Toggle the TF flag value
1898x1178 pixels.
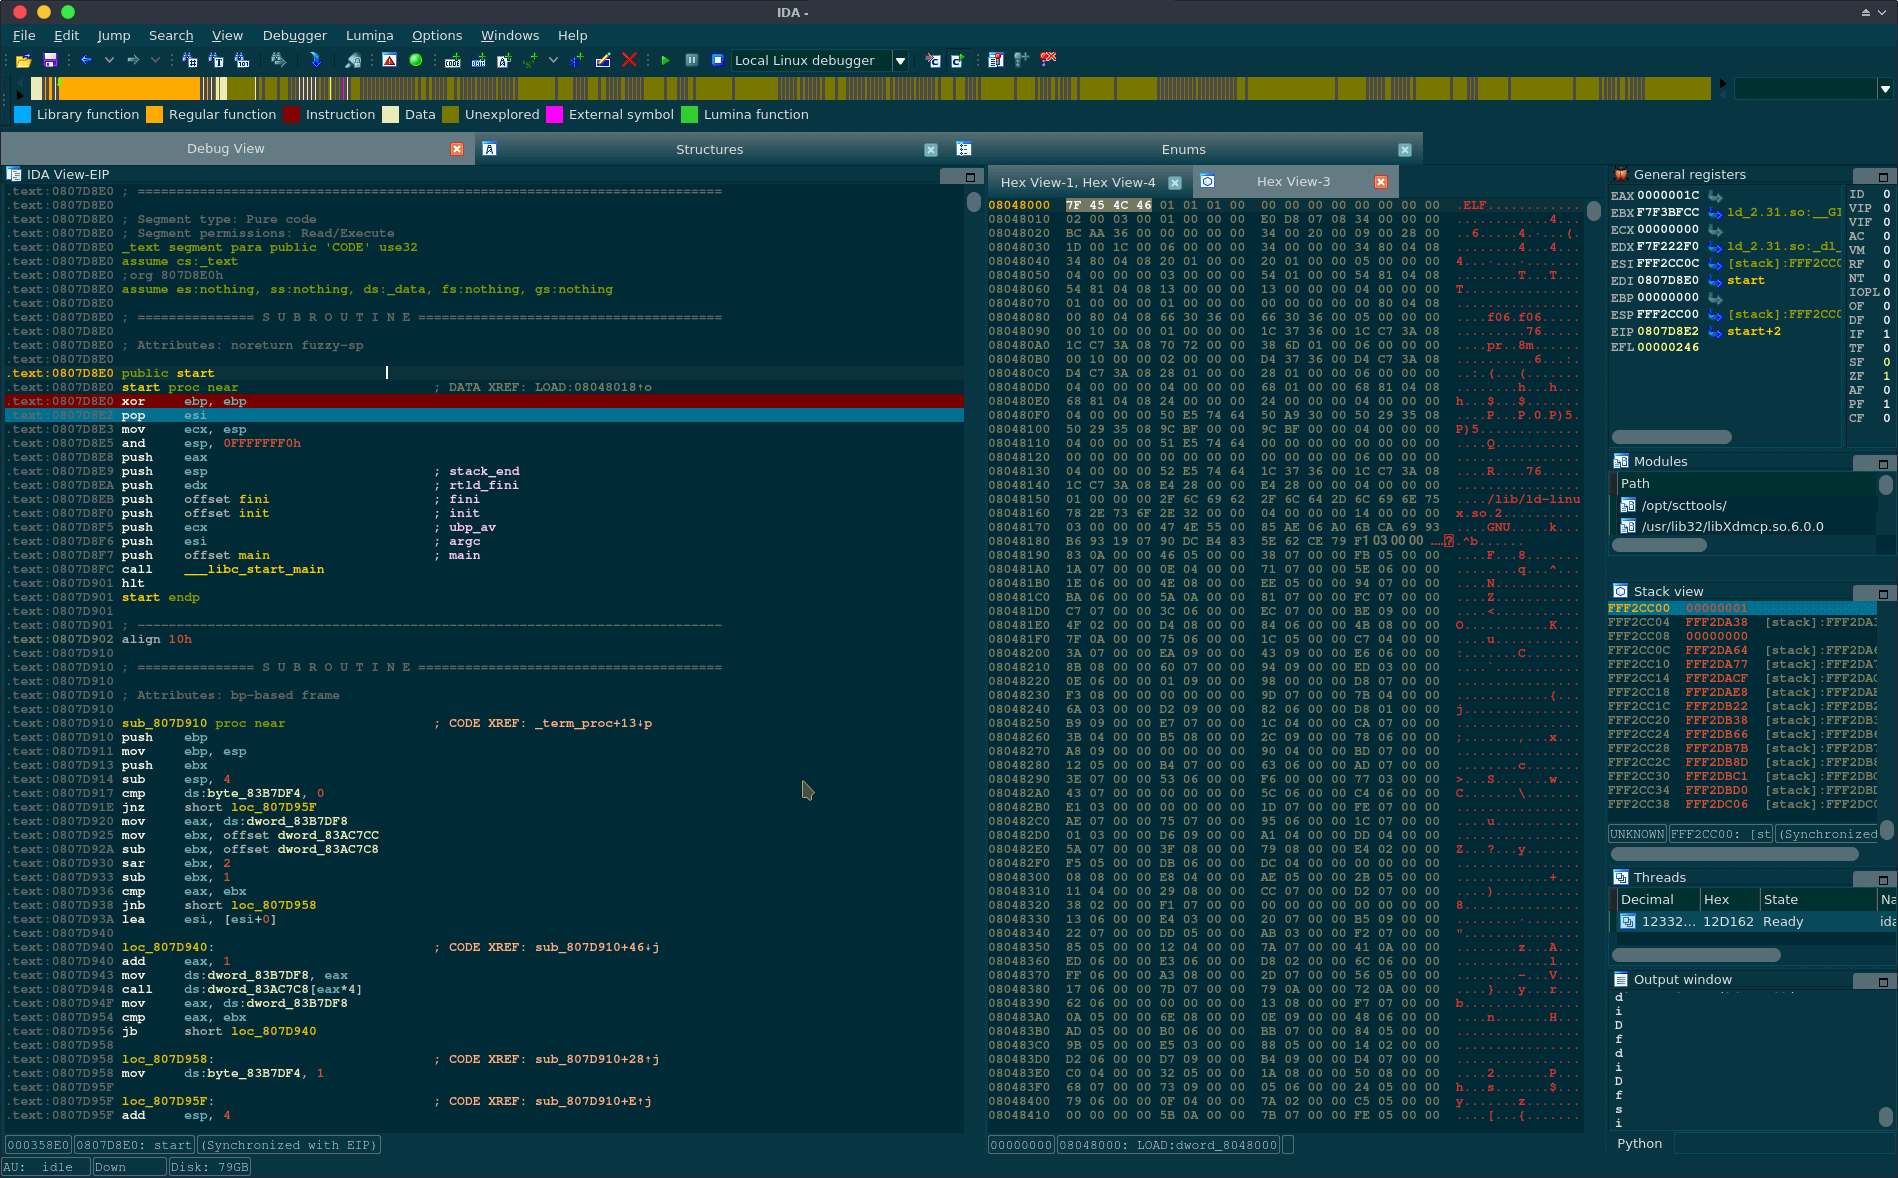tap(1887, 348)
